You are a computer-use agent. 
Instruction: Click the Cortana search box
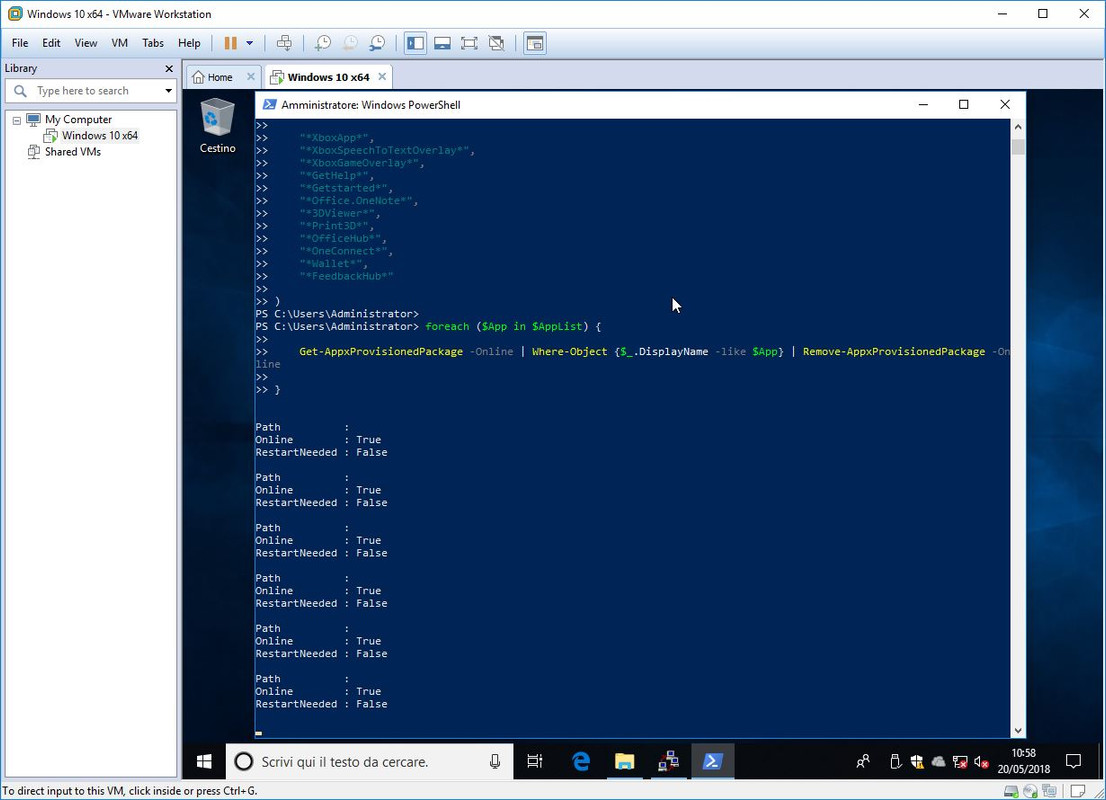click(x=369, y=761)
